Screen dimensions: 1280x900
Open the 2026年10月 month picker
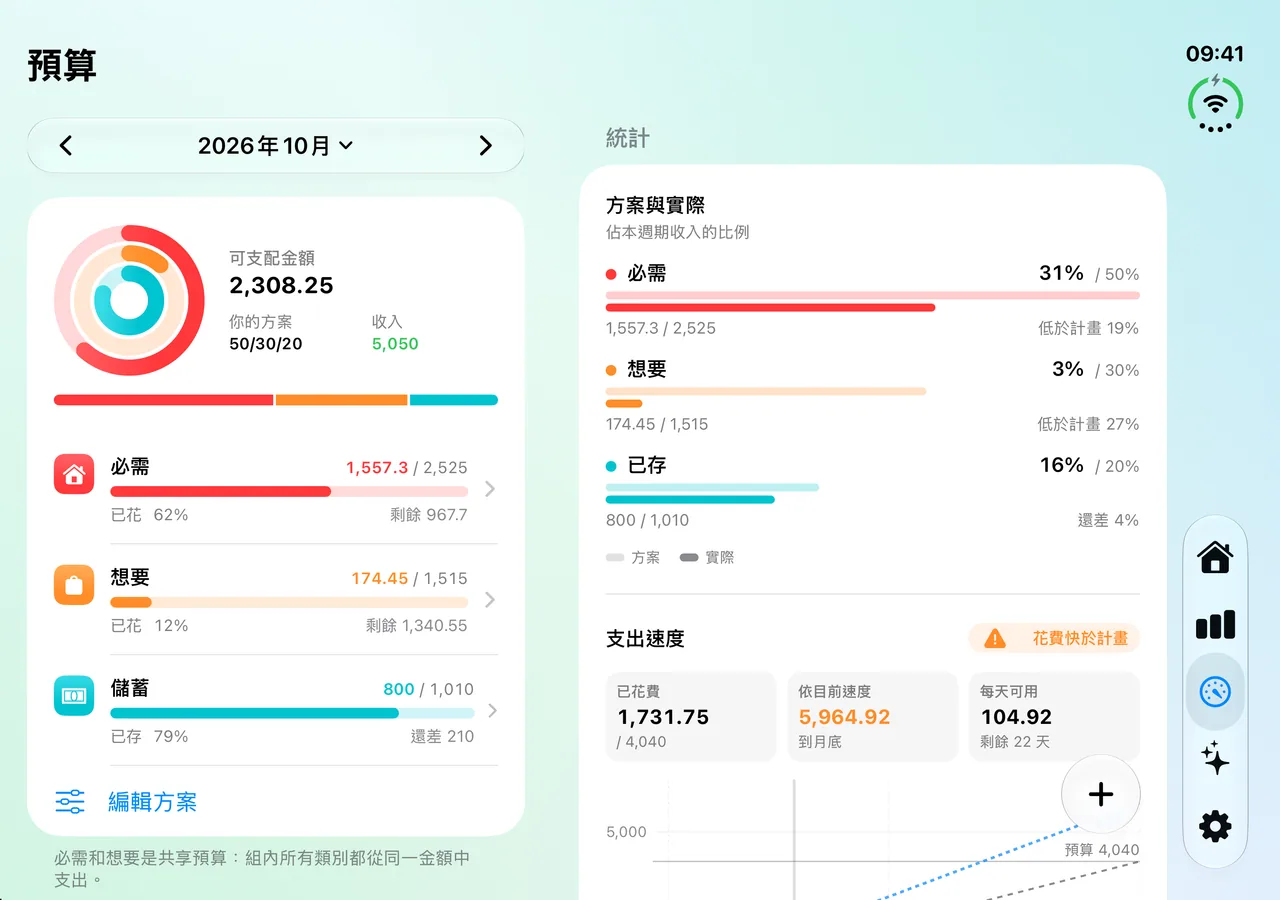(x=276, y=146)
